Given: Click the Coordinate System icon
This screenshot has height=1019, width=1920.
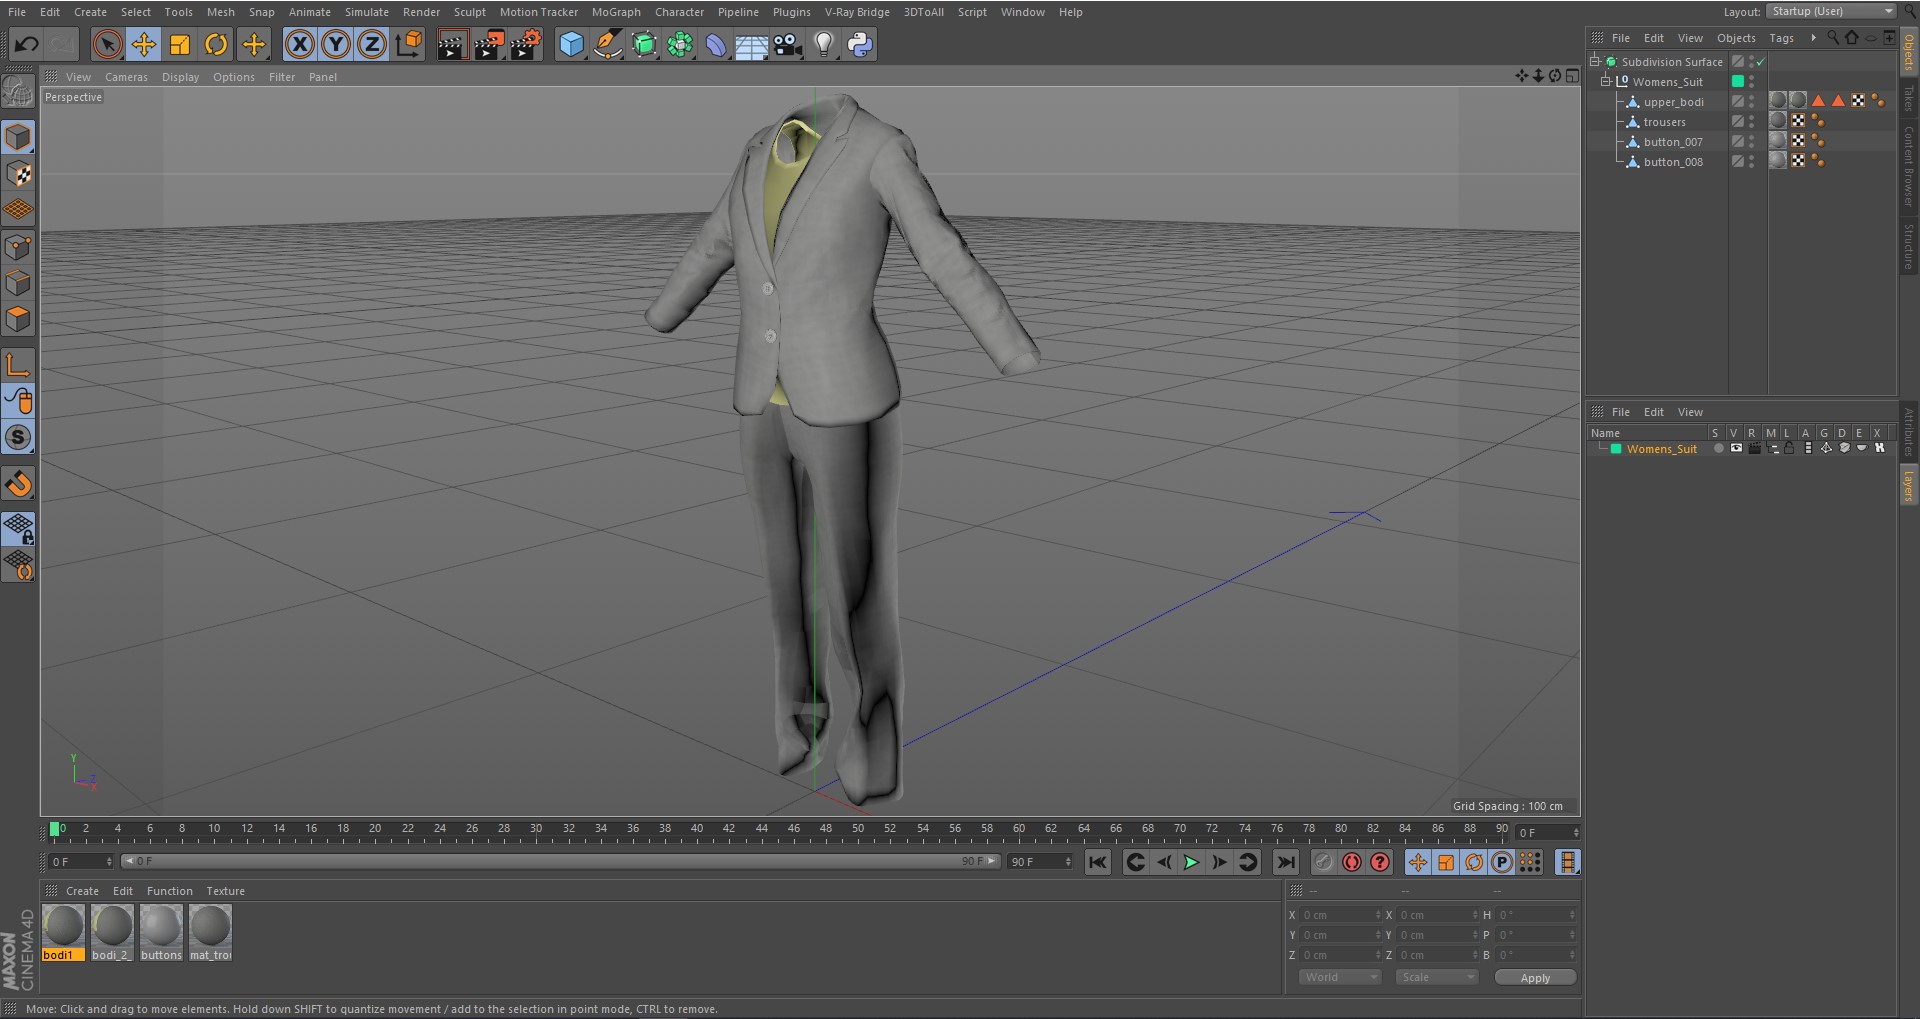Looking at the screenshot, I should click(x=409, y=44).
